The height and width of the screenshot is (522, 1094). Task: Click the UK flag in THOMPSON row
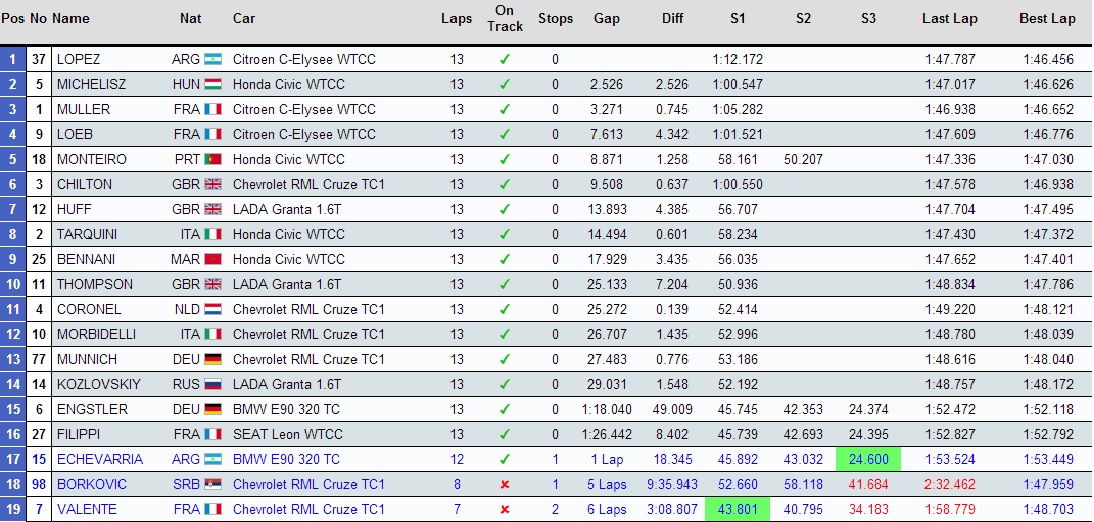coord(213,285)
